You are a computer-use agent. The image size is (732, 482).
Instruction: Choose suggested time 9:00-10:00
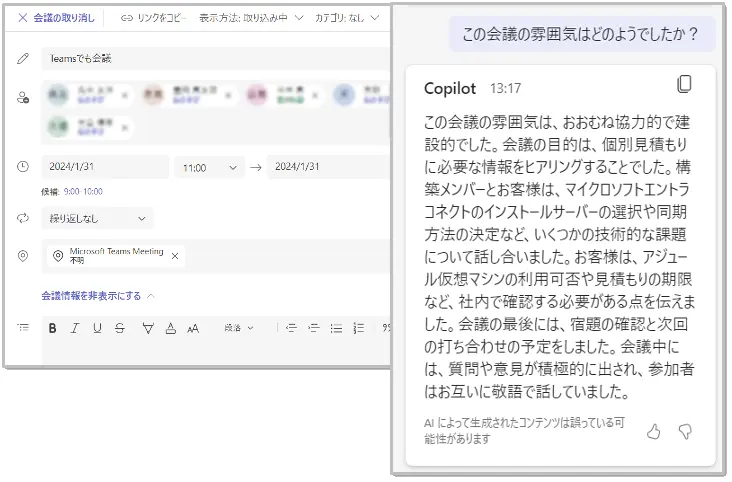coord(83,191)
